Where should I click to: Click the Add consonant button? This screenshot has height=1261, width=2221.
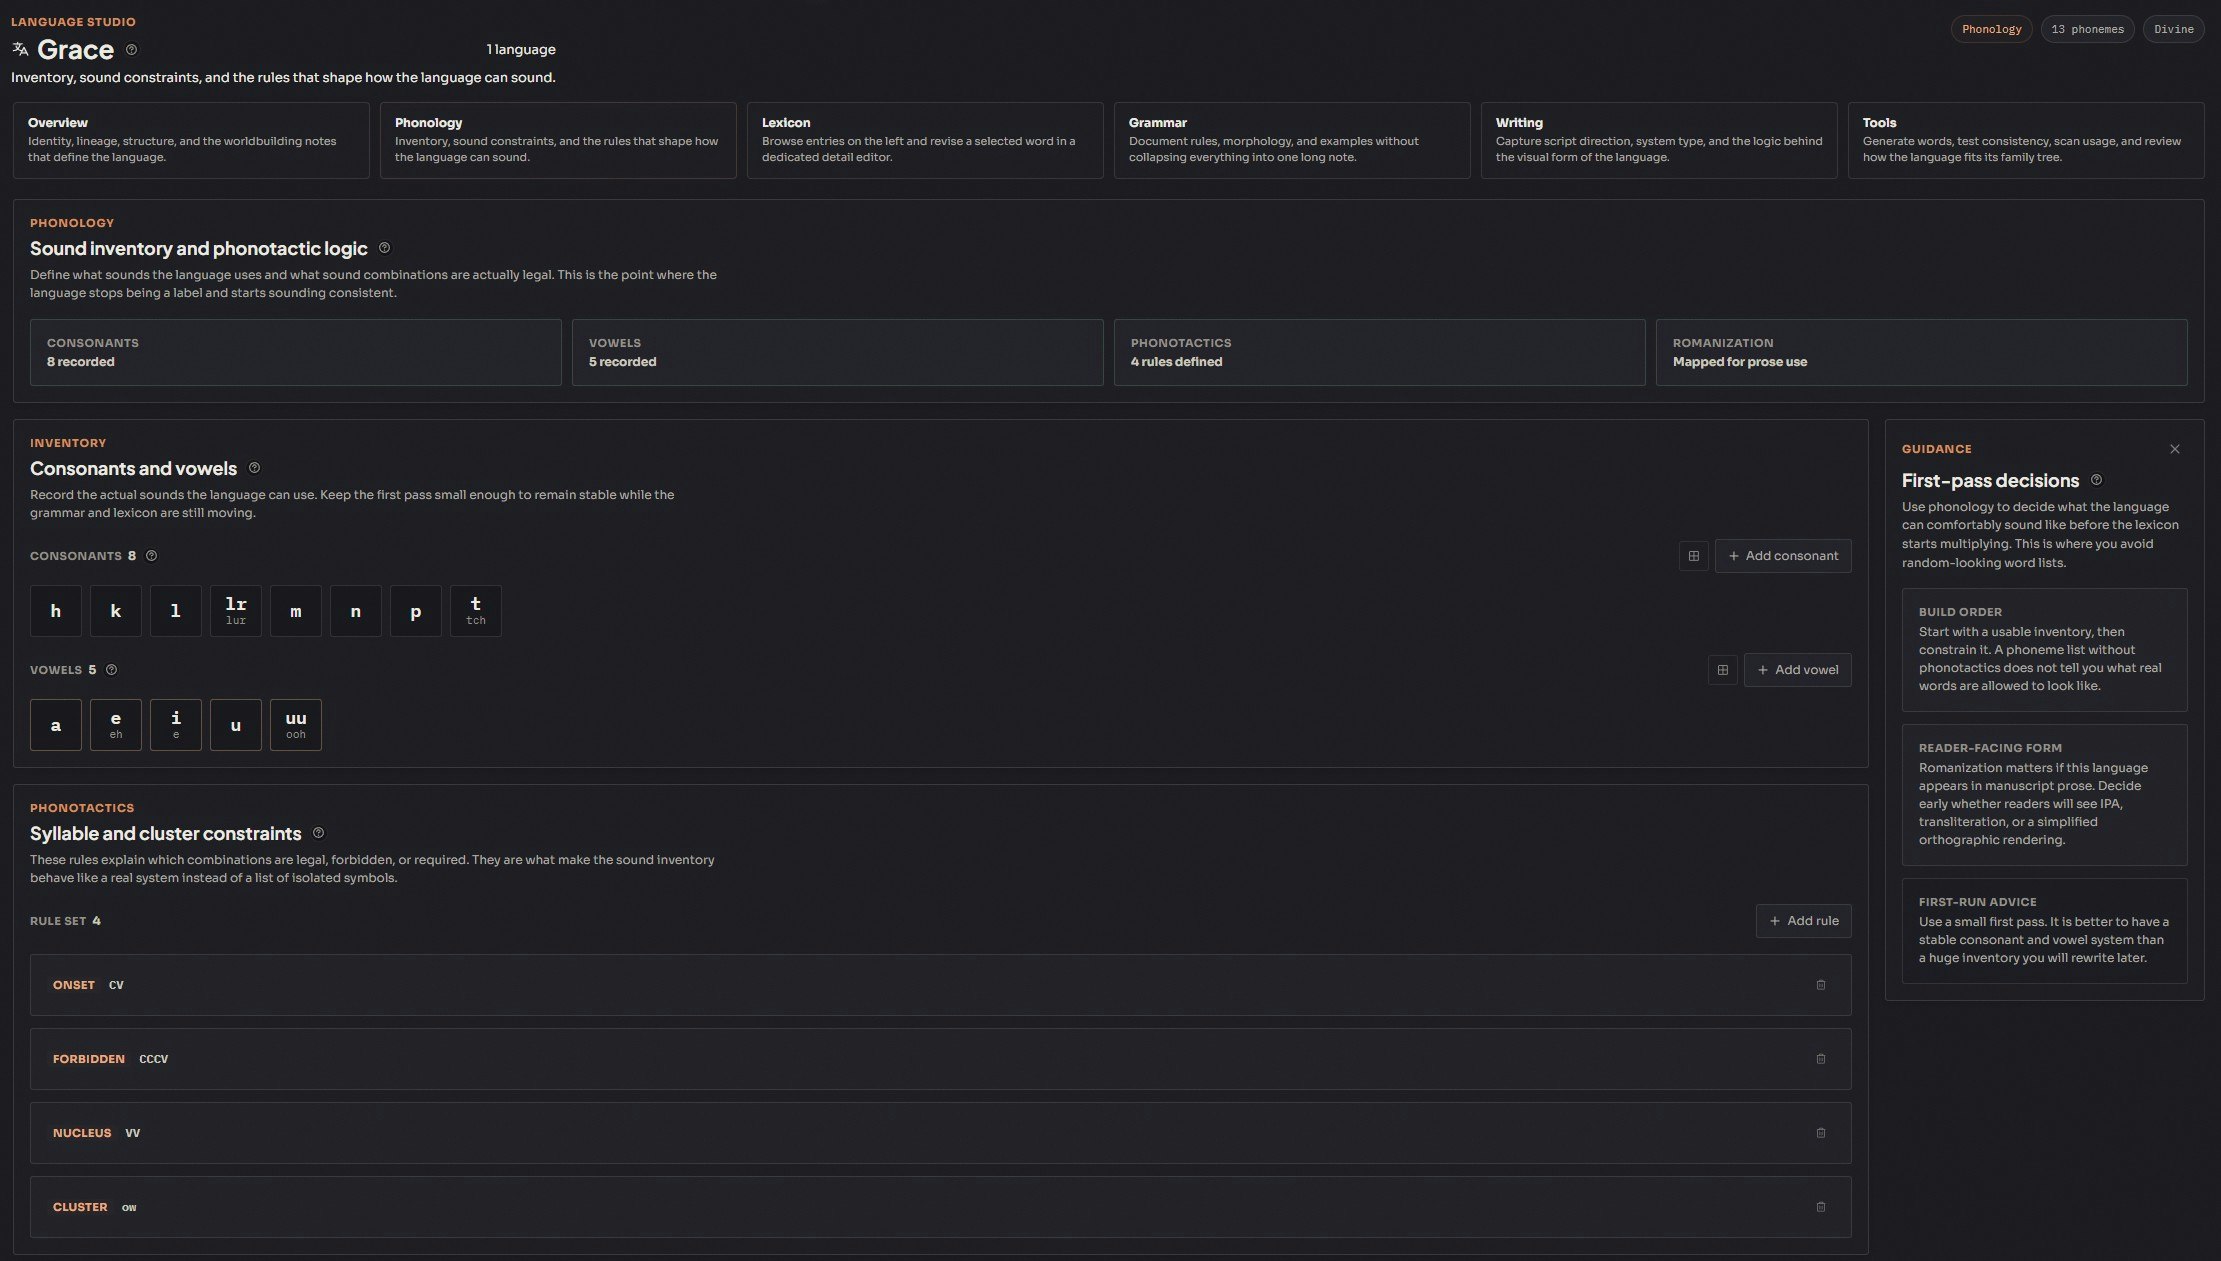pos(1782,556)
